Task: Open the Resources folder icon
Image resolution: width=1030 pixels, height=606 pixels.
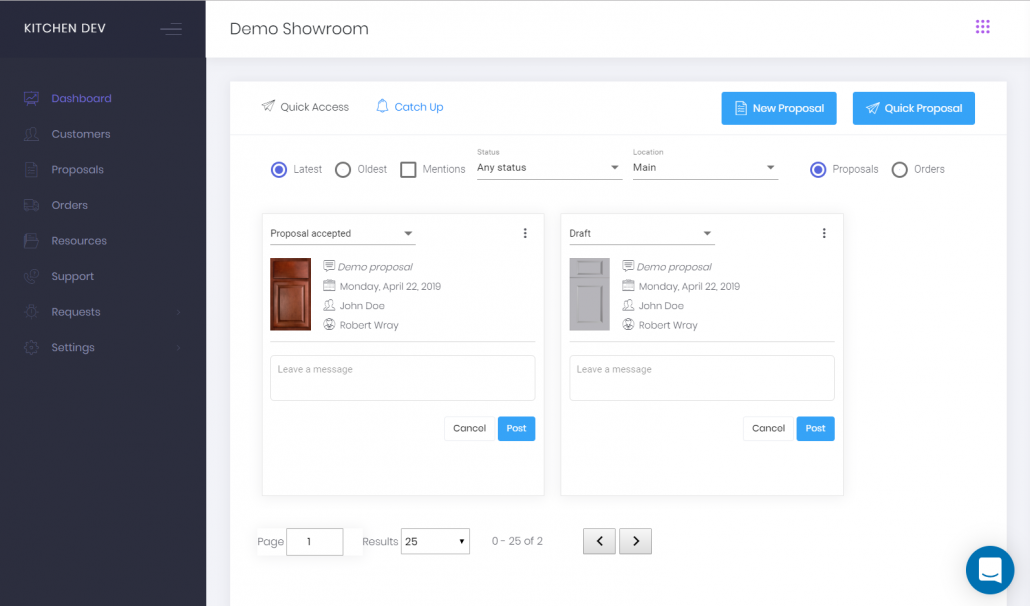Action: 31,240
